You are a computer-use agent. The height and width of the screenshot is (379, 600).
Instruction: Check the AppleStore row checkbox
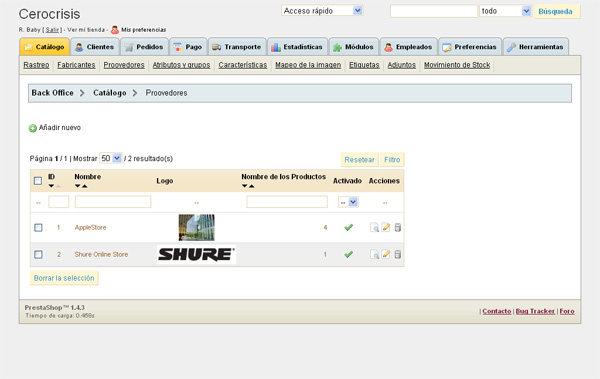pyautogui.click(x=38, y=228)
